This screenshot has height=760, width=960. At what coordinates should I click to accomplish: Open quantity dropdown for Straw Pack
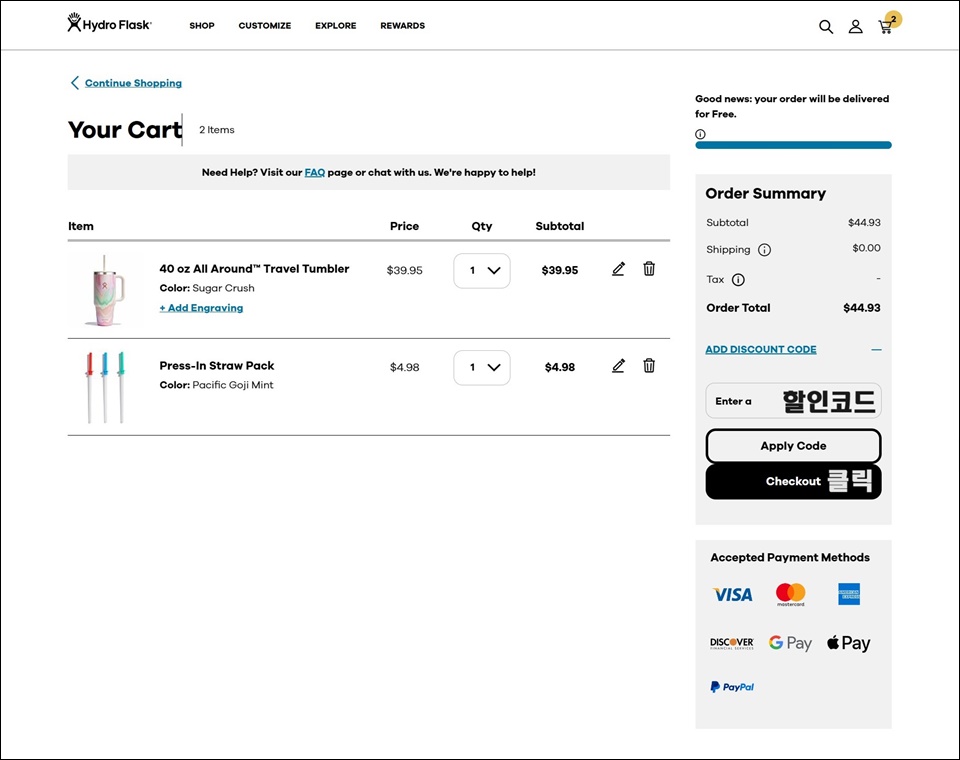(482, 367)
